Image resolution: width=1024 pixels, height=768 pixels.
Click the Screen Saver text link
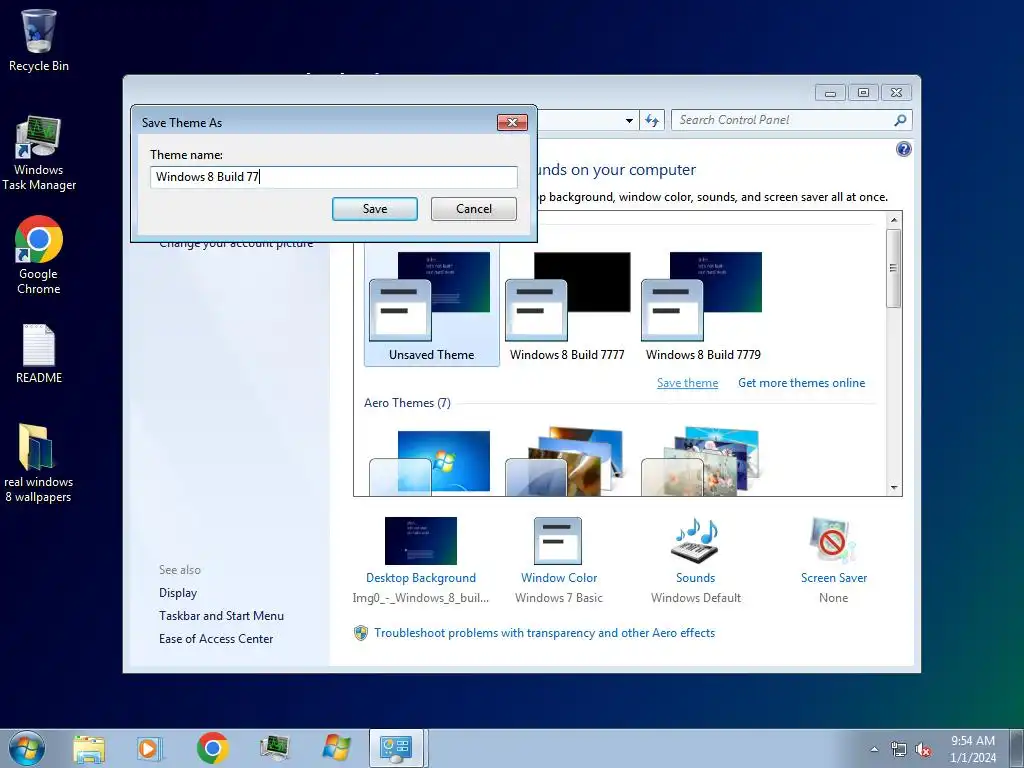(834, 578)
